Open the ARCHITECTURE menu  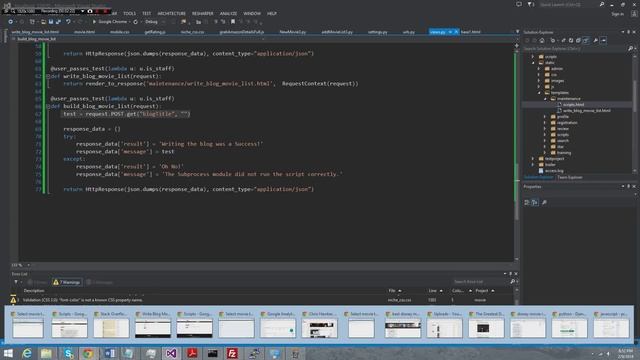(171, 13)
